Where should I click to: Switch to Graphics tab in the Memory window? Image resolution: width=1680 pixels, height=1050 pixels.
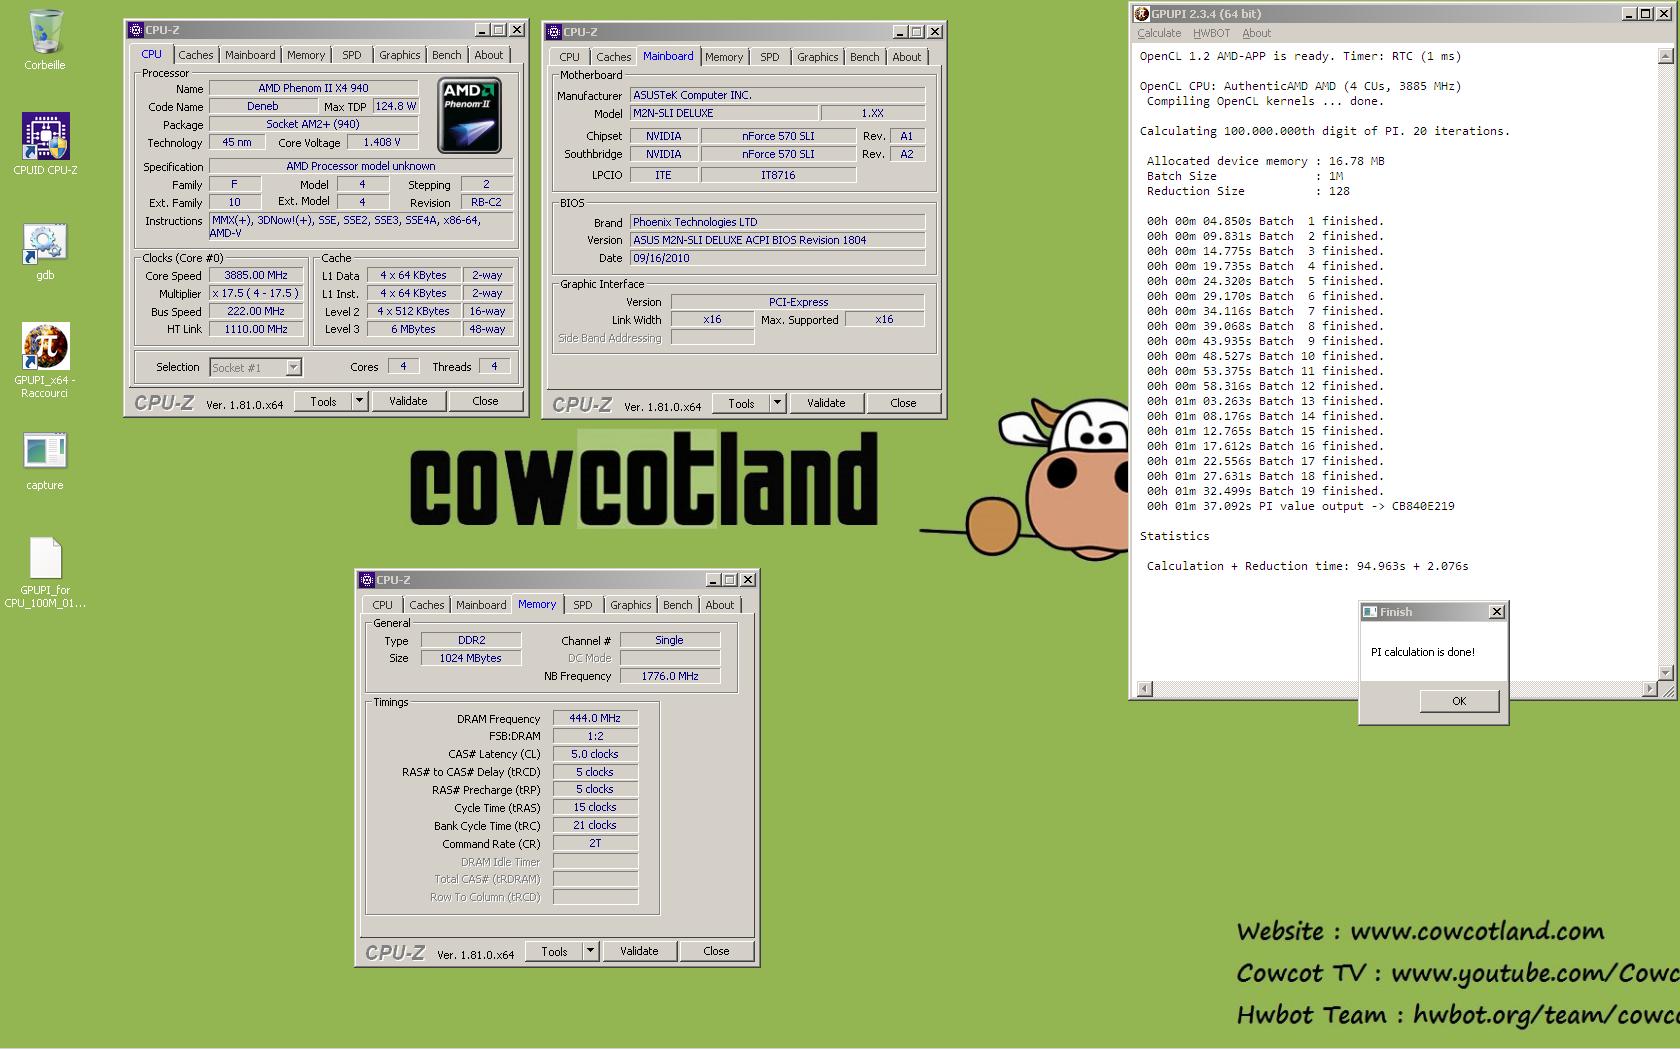(x=631, y=605)
